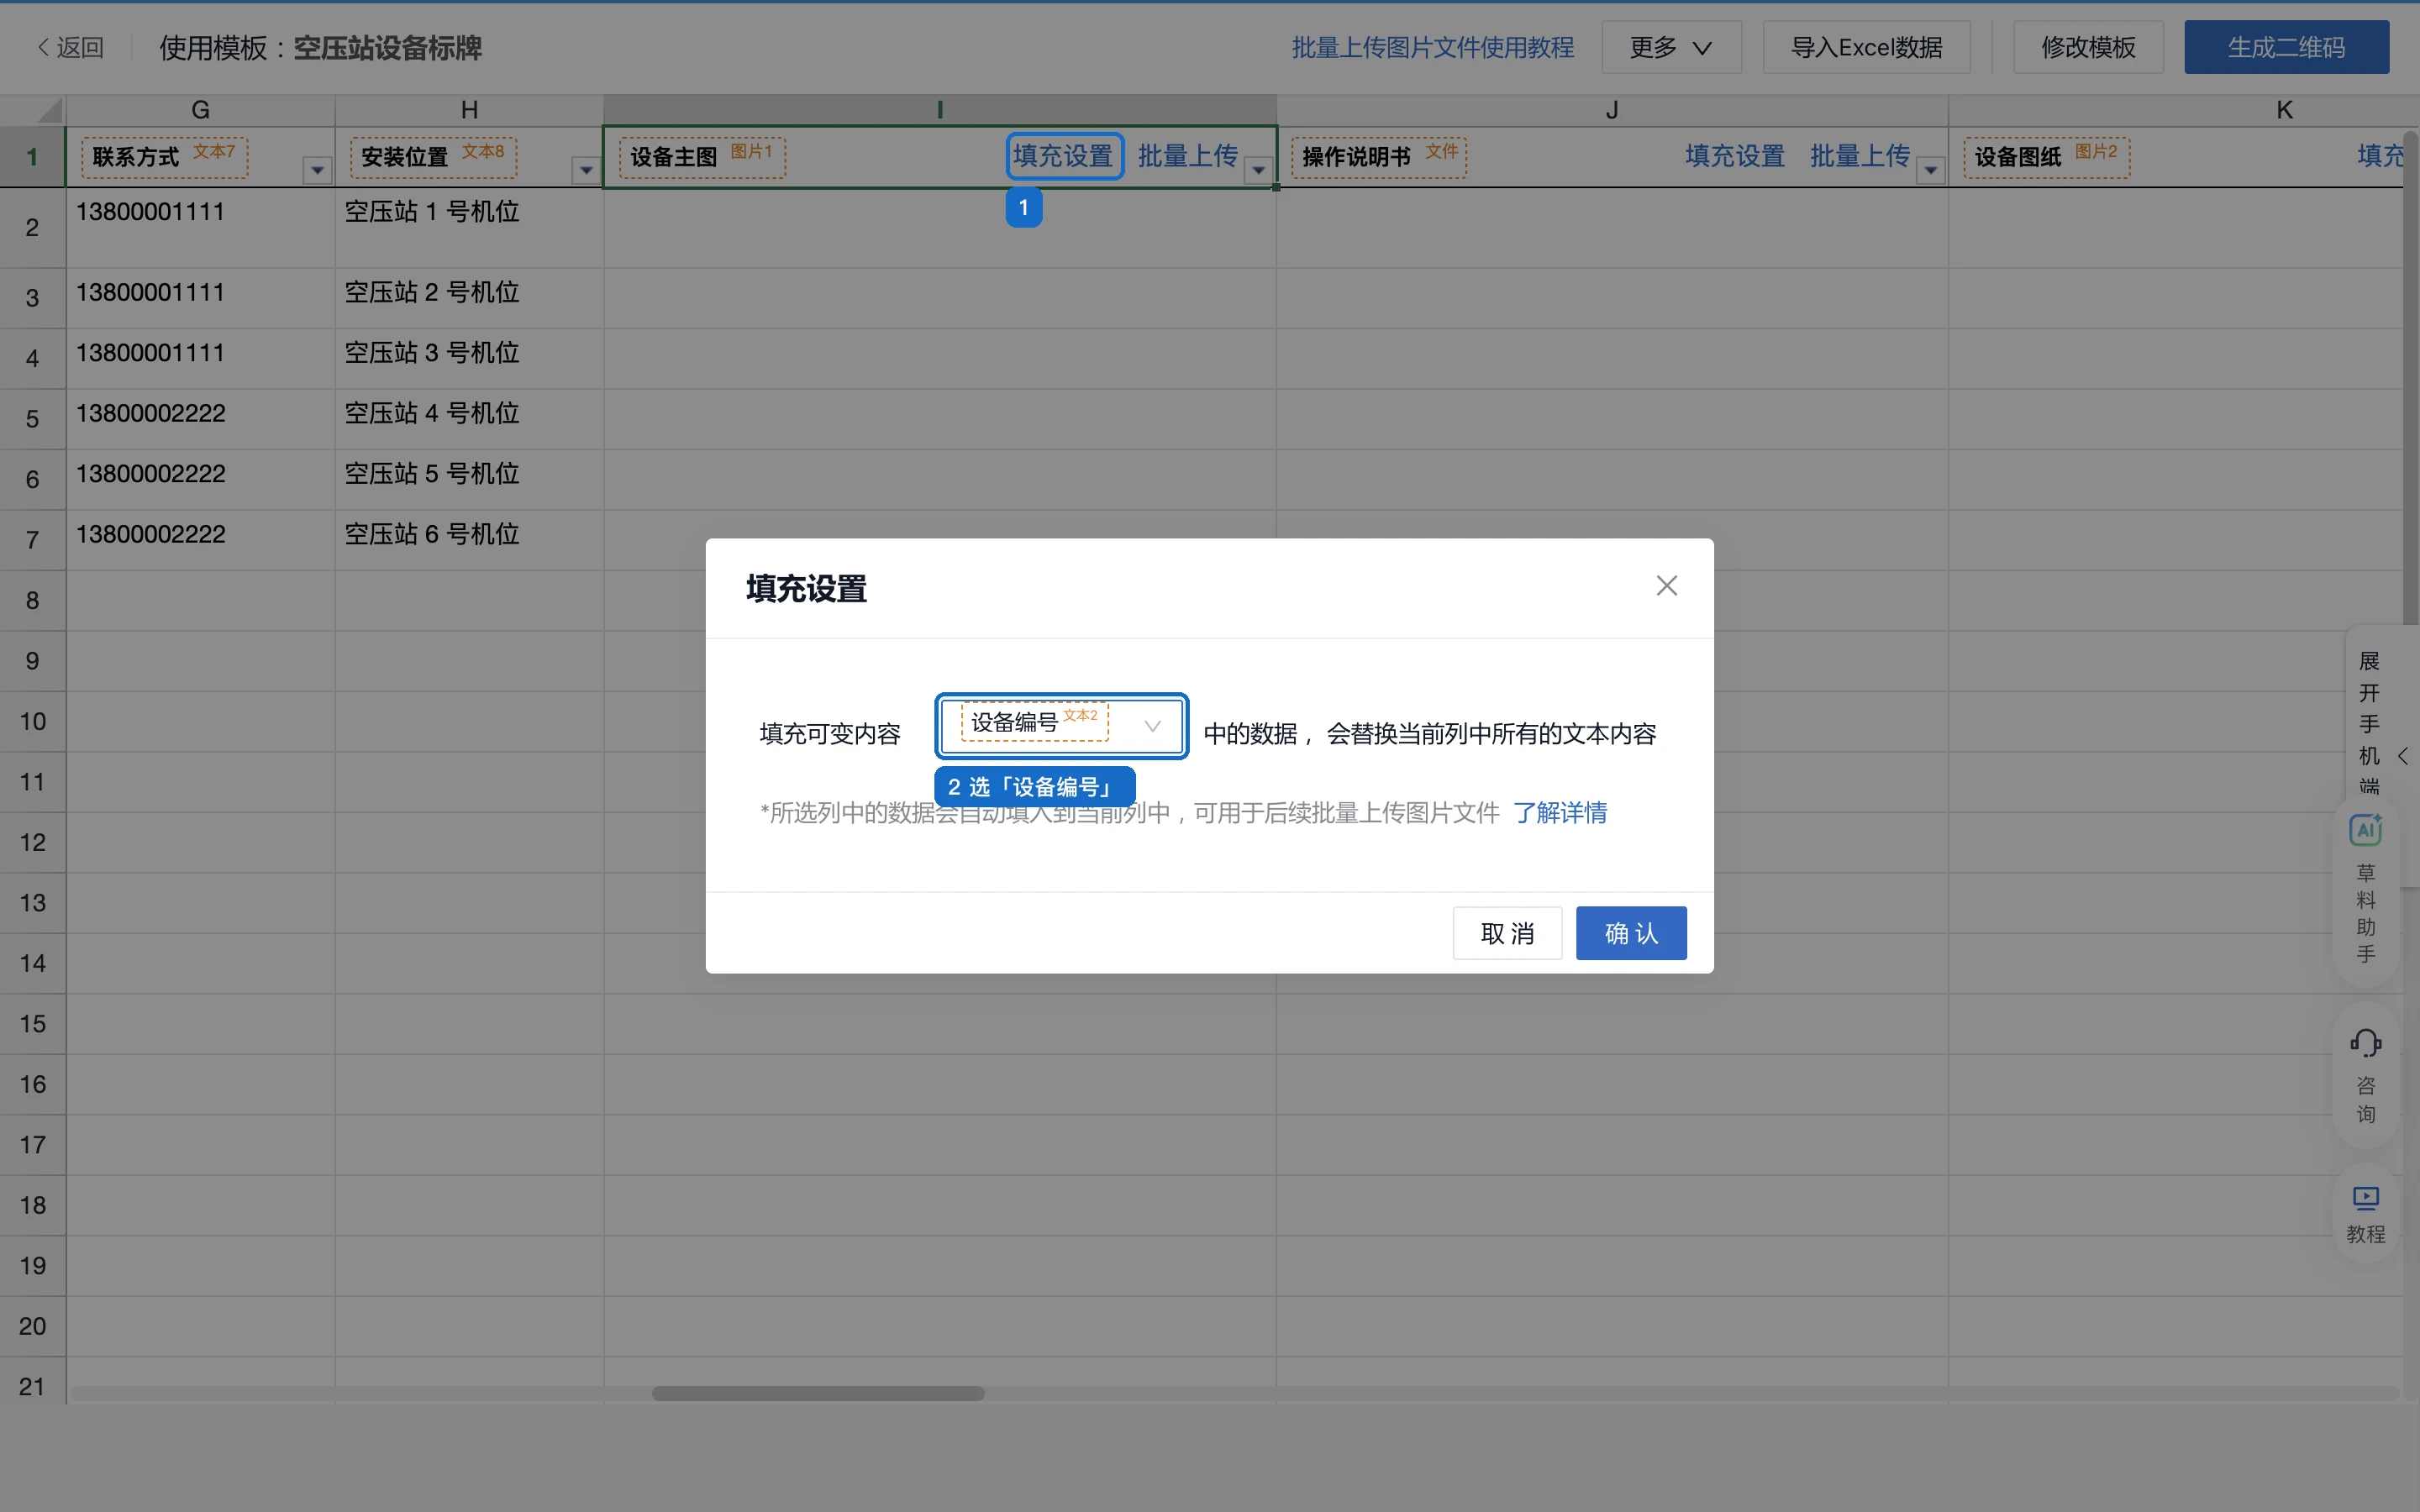2420x1512 pixels.
Task: Click cell 空压站 6 号机位
Action: (x=469, y=540)
